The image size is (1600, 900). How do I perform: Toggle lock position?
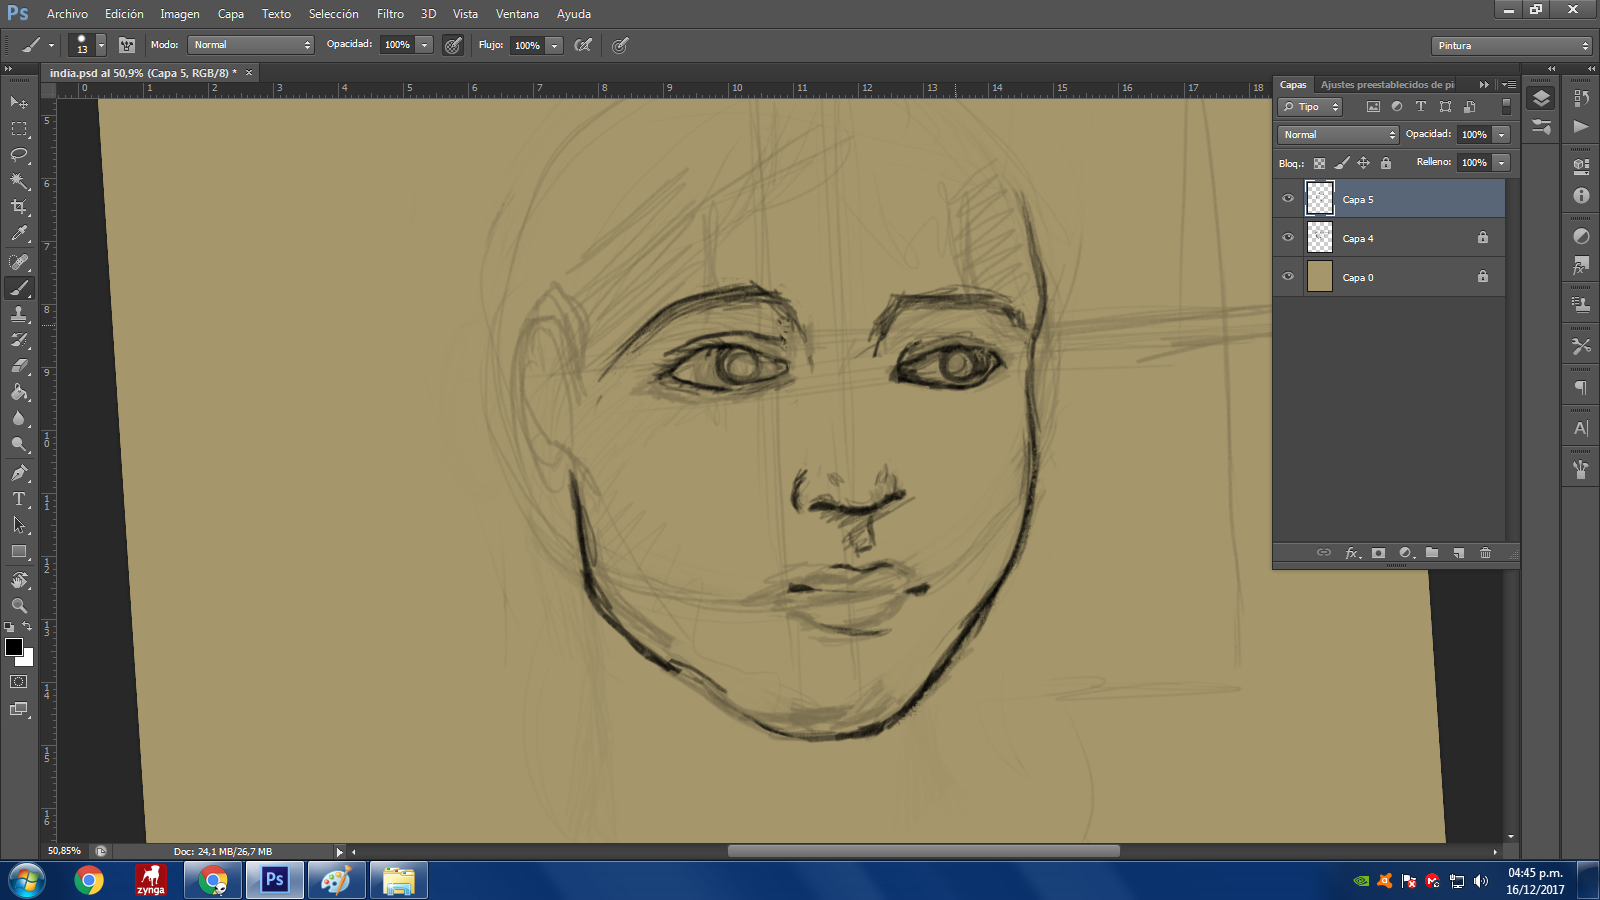(1363, 163)
